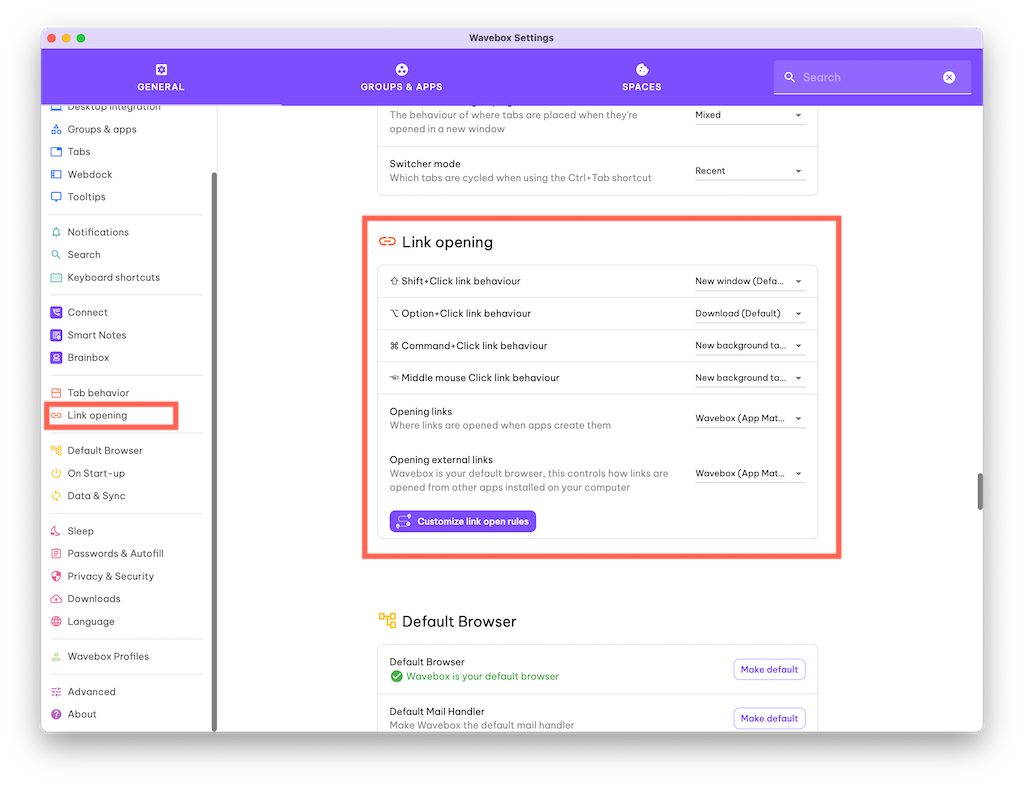Open the Command+Click link behaviour dropdown

click(x=750, y=346)
